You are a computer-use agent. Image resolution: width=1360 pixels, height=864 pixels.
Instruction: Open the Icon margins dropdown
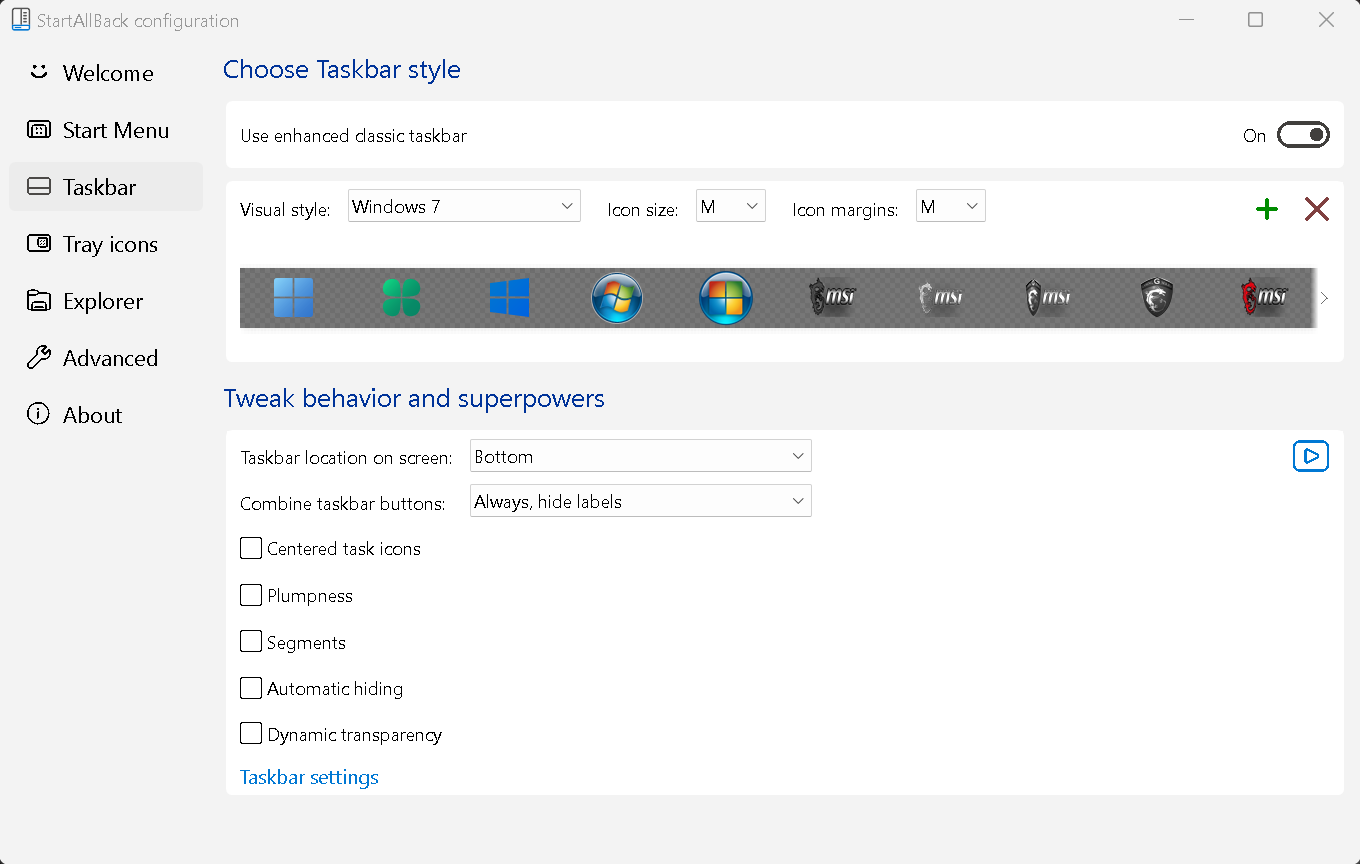coord(951,206)
